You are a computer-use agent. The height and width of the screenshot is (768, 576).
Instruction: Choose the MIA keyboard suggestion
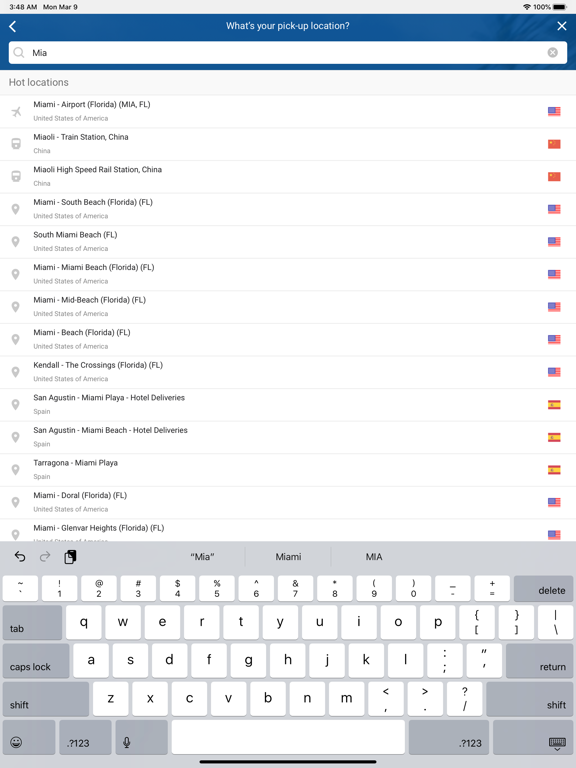tap(374, 557)
